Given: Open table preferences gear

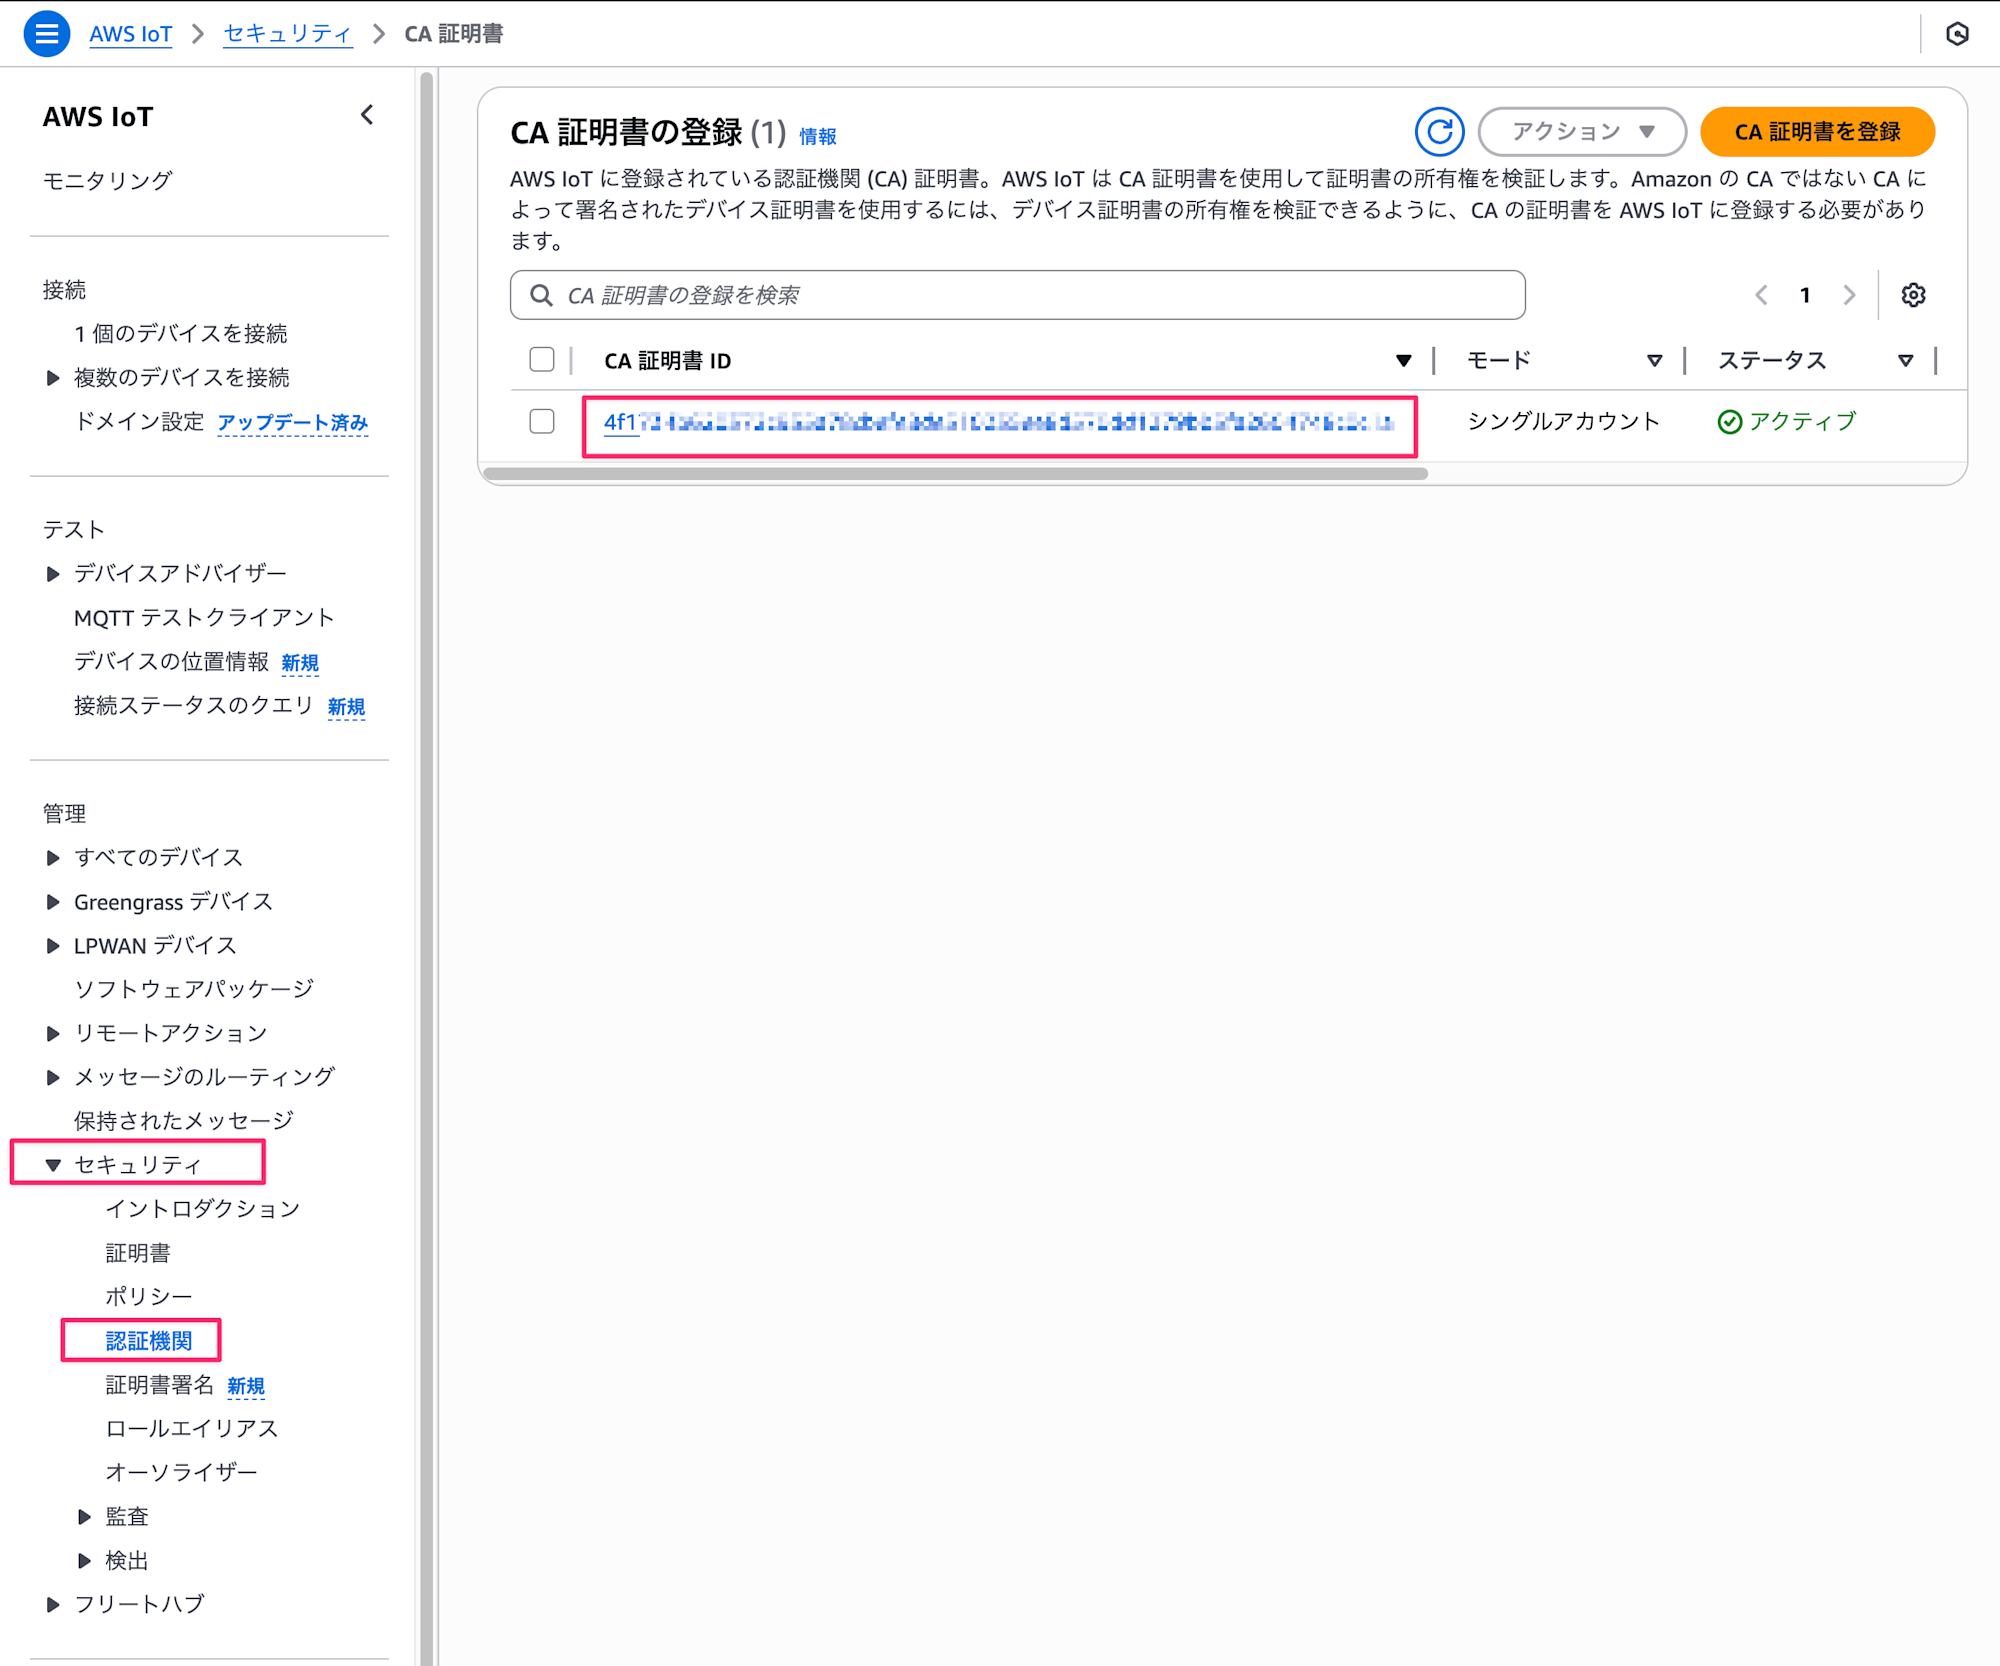Looking at the screenshot, I should [x=1913, y=295].
